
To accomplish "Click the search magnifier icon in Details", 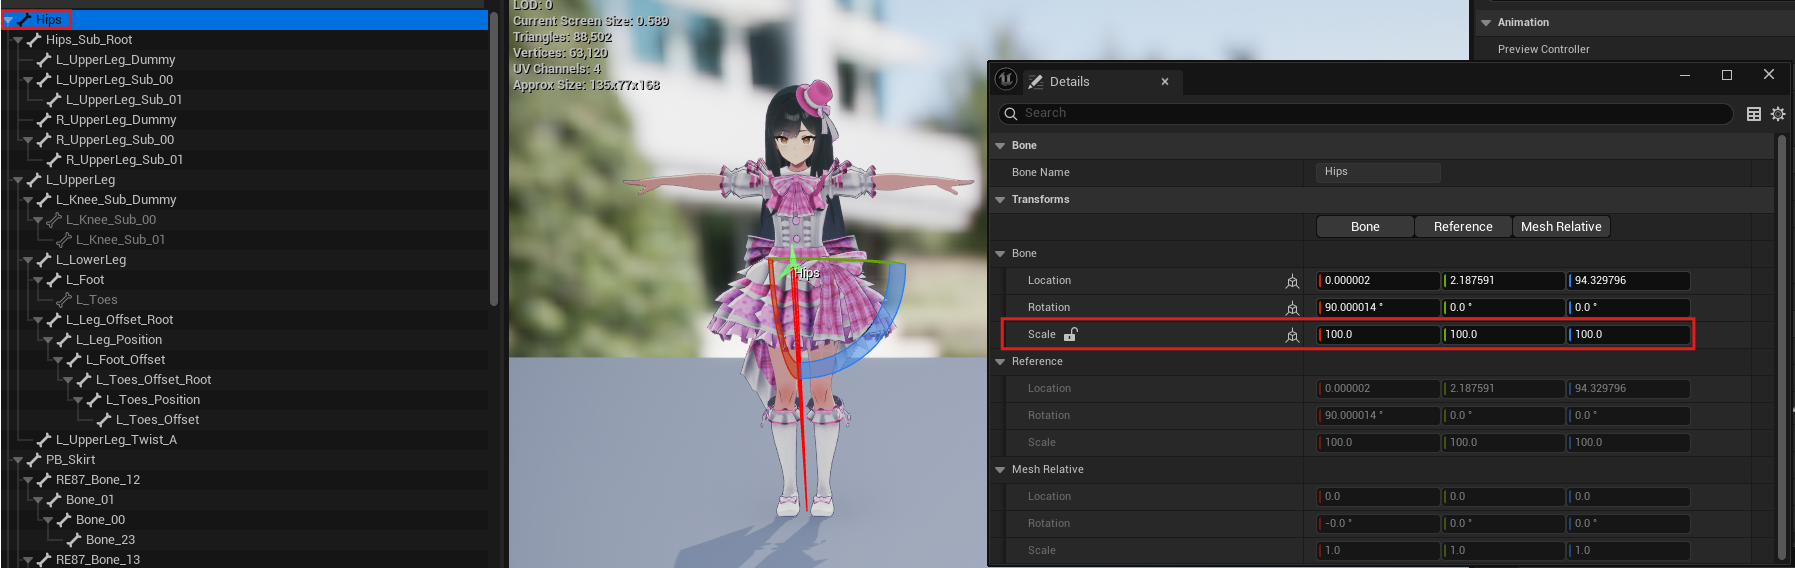I will click(1011, 114).
